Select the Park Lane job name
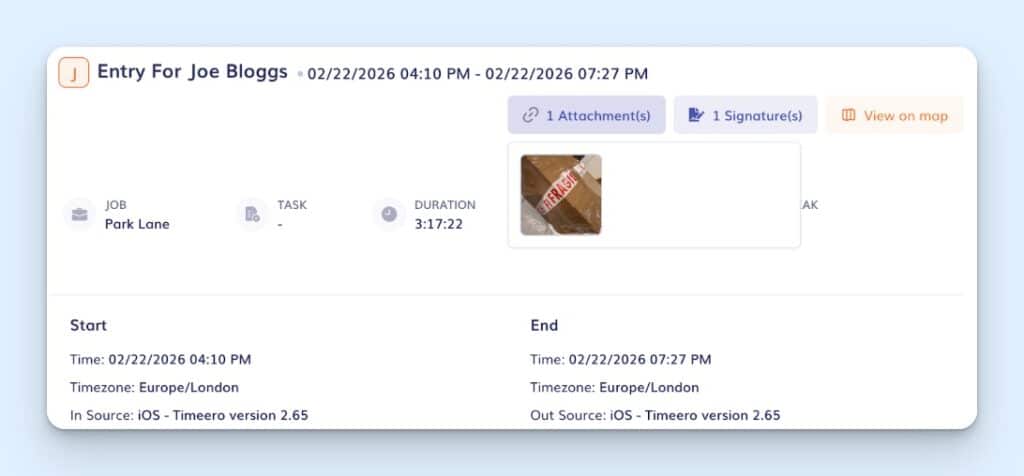Viewport: 1024px width, 476px height. [137, 224]
